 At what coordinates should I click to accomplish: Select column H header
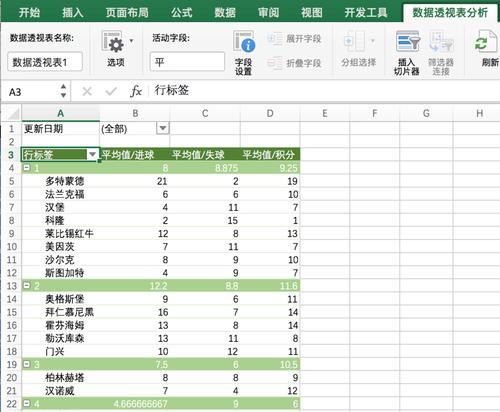click(x=479, y=114)
